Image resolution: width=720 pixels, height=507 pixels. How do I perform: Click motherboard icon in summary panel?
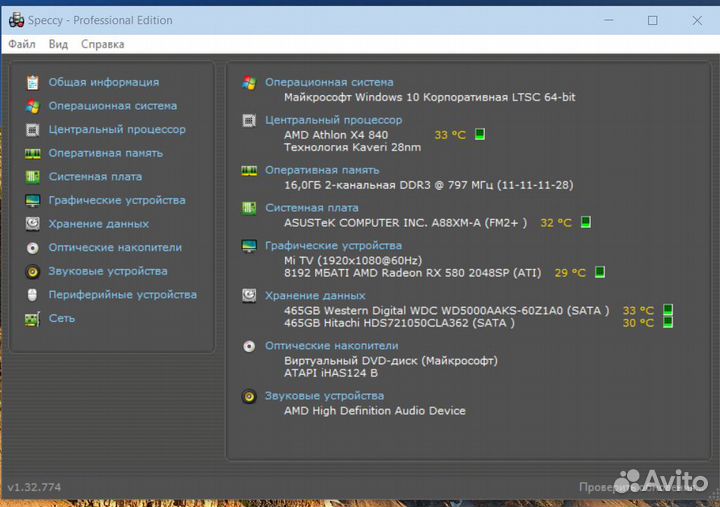click(x=249, y=208)
